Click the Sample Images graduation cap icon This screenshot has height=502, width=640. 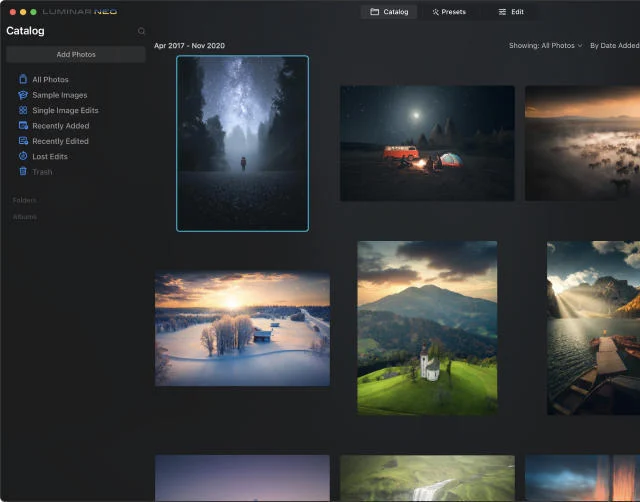23,95
